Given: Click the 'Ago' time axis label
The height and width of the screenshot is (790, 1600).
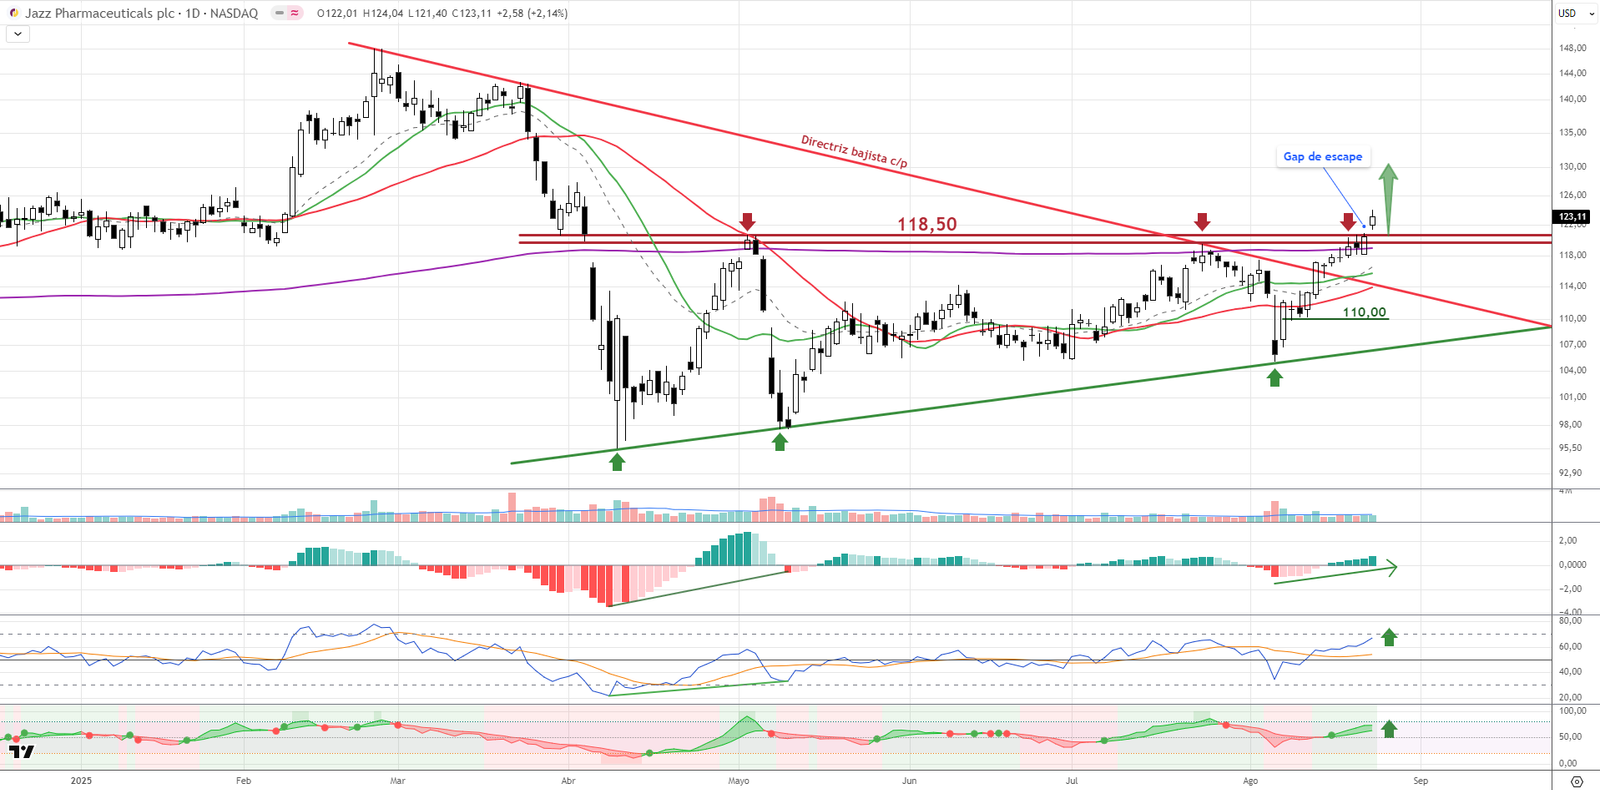Looking at the screenshot, I should point(1250,781).
